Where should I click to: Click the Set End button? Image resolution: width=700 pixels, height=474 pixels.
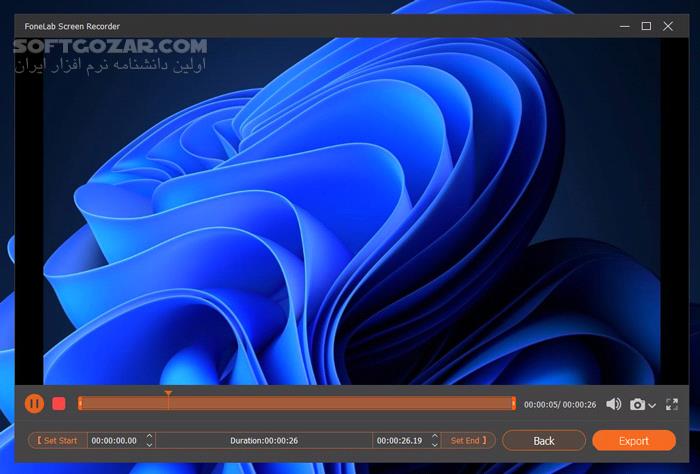[468, 440]
